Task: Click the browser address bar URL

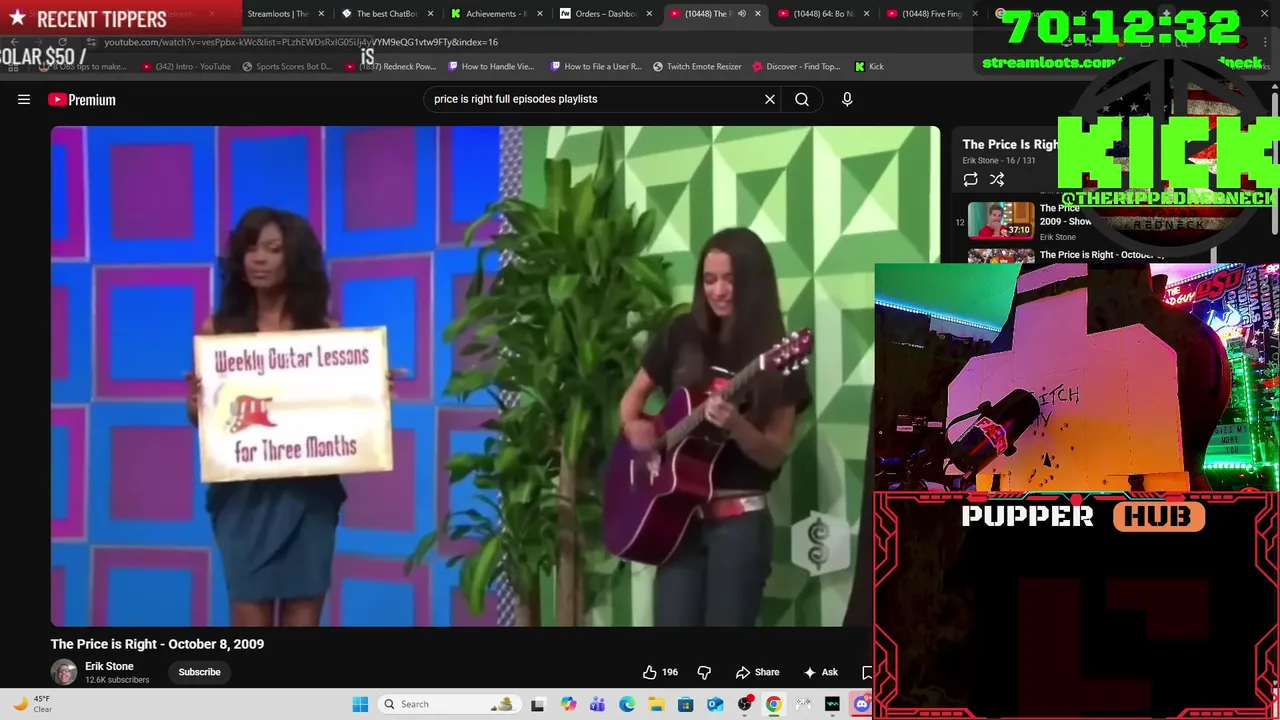Action: pos(301,42)
